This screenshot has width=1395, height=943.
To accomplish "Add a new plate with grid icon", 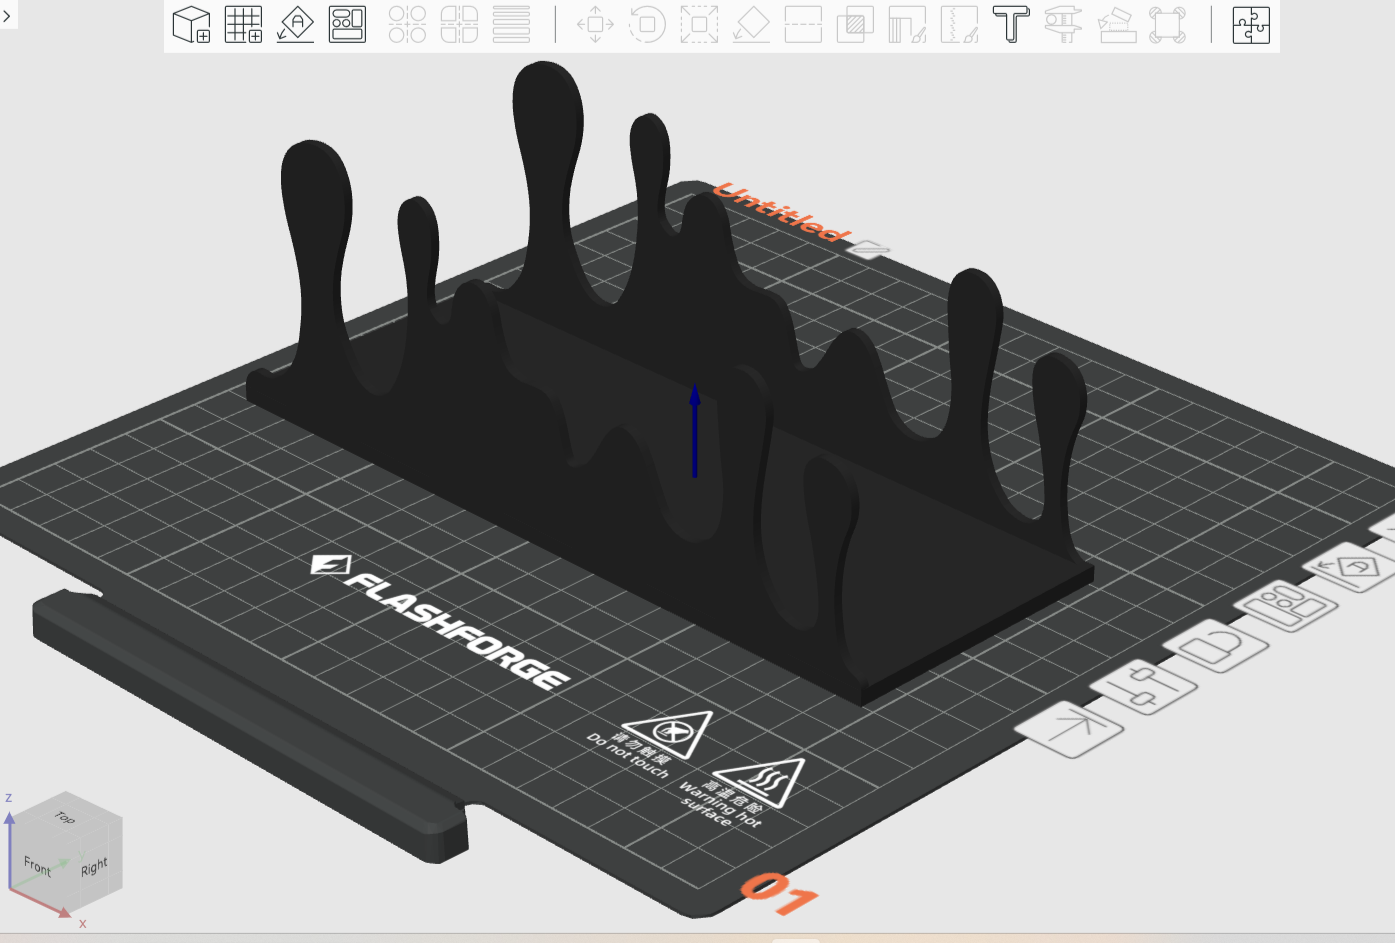I will click(x=243, y=24).
